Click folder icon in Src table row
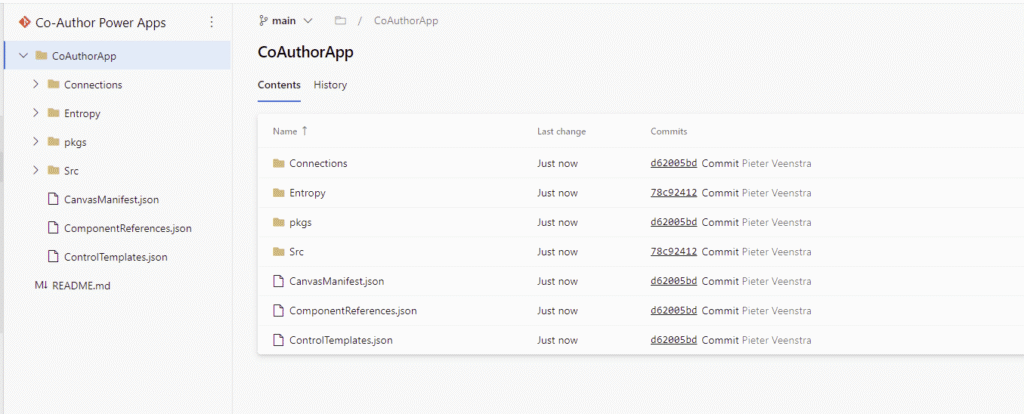1024x414 pixels. pyautogui.click(x=279, y=251)
